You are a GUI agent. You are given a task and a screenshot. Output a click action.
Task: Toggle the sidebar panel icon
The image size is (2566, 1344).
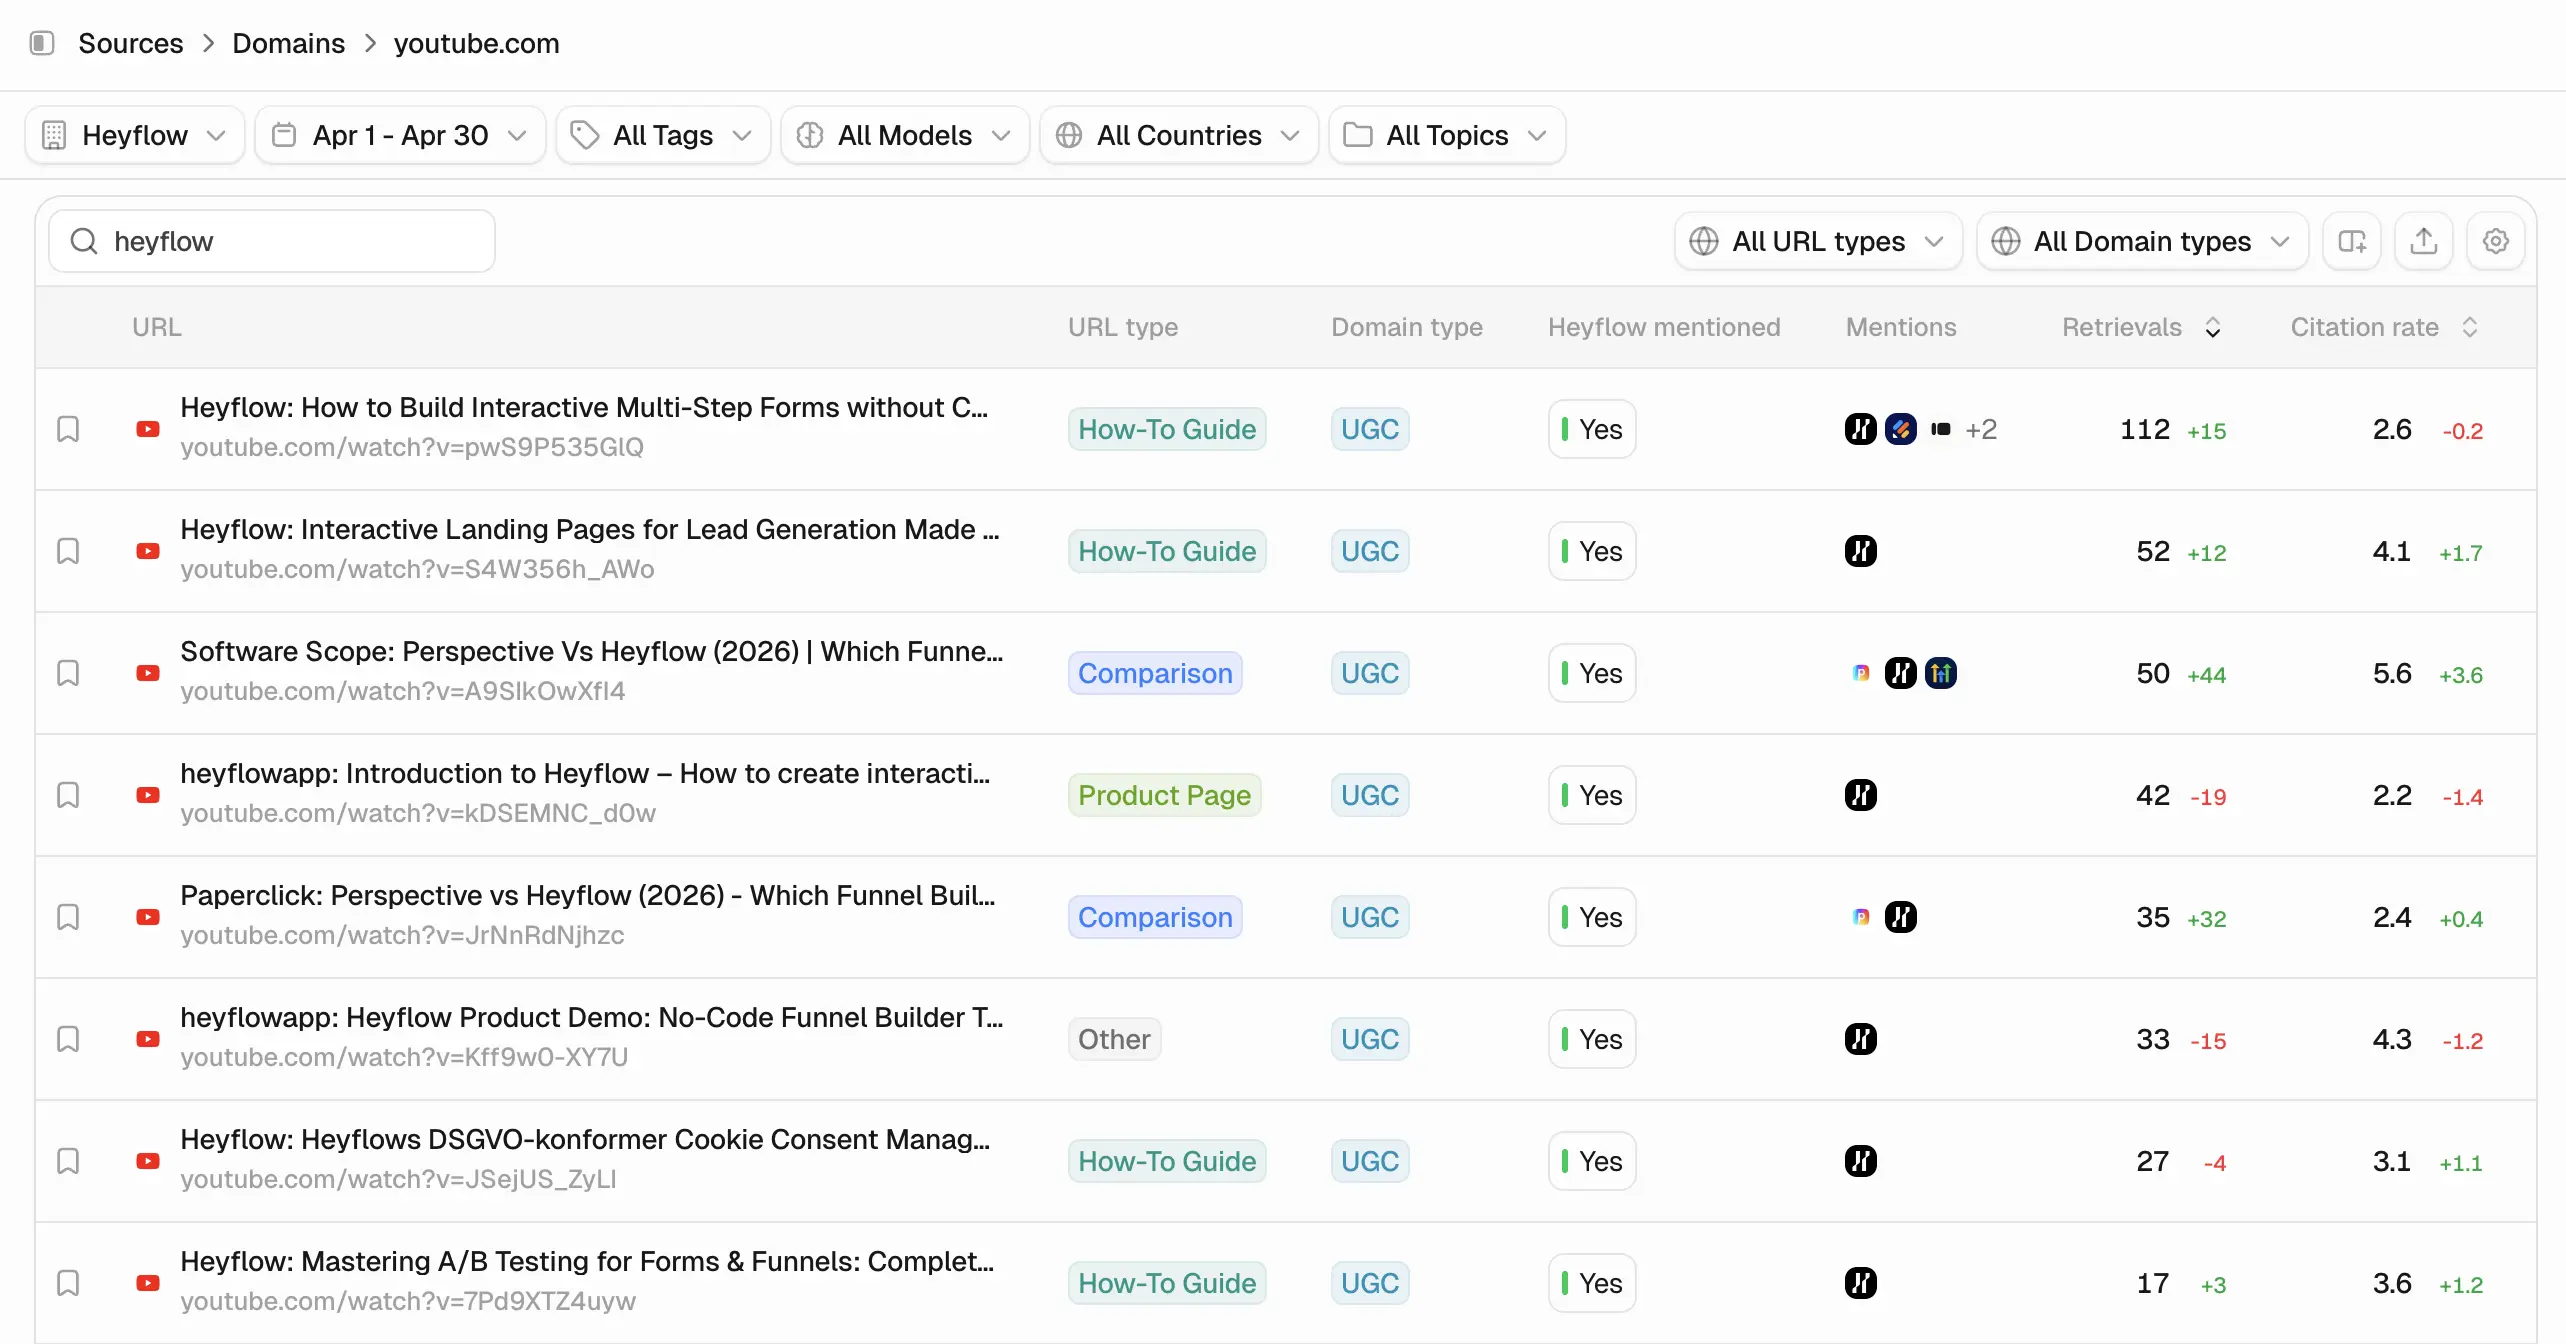tap(42, 43)
